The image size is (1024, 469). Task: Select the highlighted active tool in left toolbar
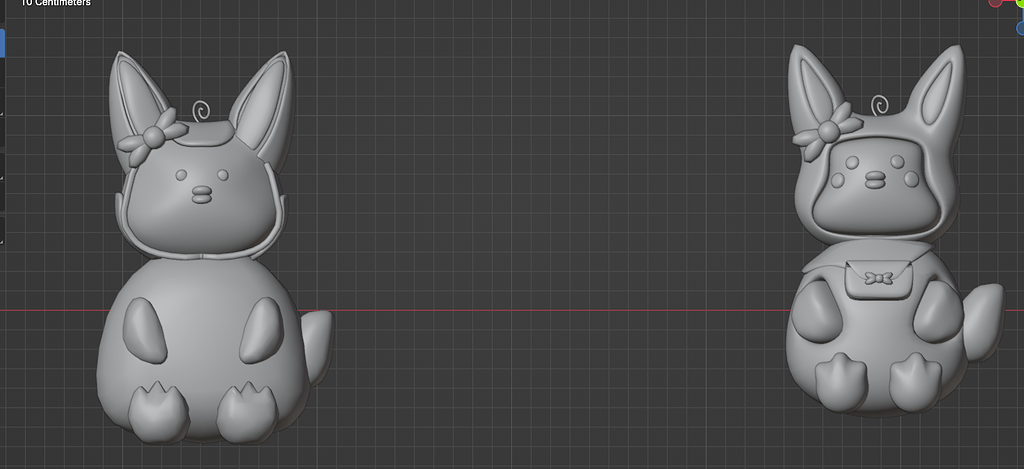click(2, 42)
